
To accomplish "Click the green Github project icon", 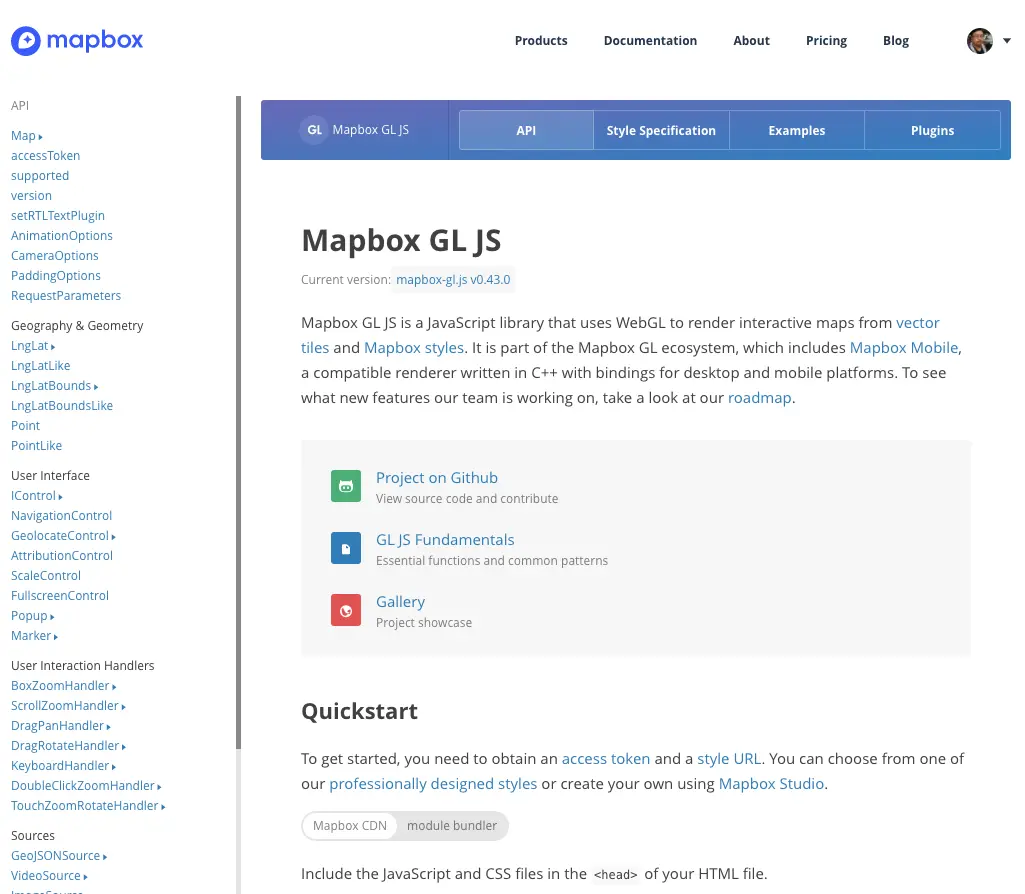I will [346, 486].
